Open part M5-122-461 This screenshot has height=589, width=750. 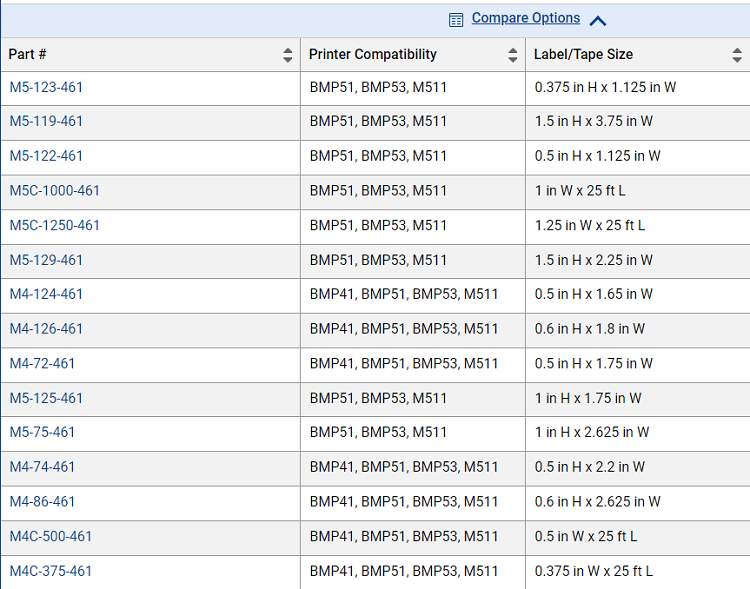pyautogui.click(x=46, y=156)
